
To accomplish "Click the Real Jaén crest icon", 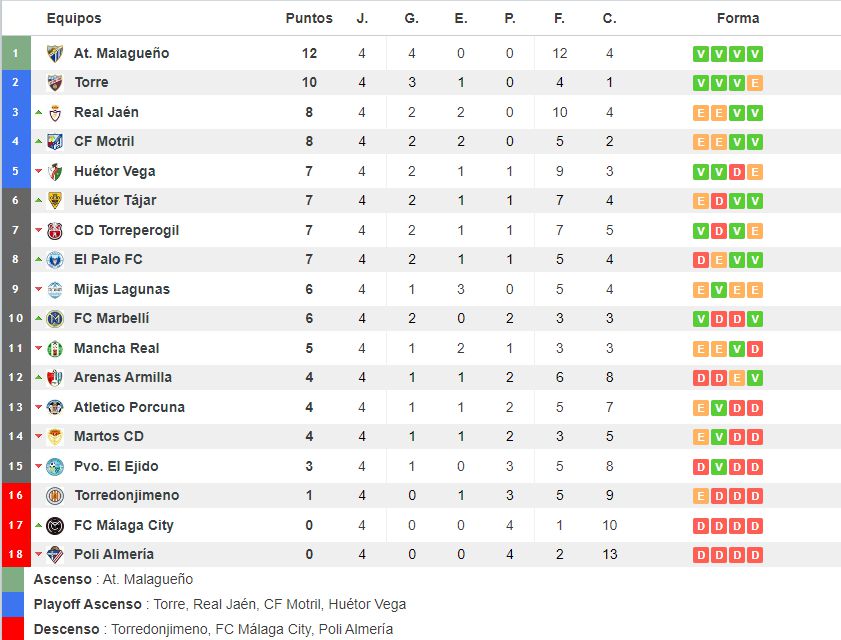I will click(x=55, y=113).
